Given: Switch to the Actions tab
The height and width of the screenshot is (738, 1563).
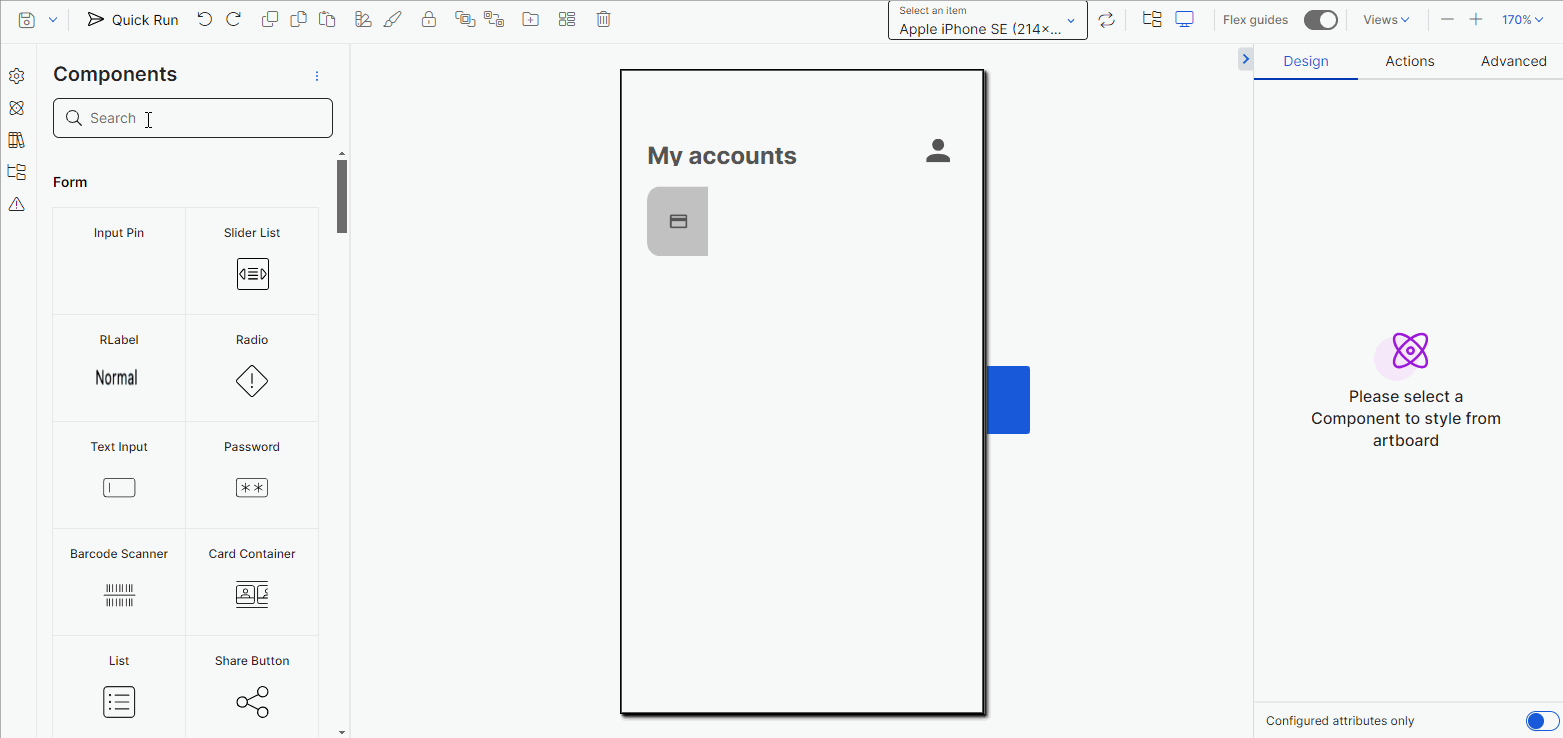Looking at the screenshot, I should [x=1409, y=61].
